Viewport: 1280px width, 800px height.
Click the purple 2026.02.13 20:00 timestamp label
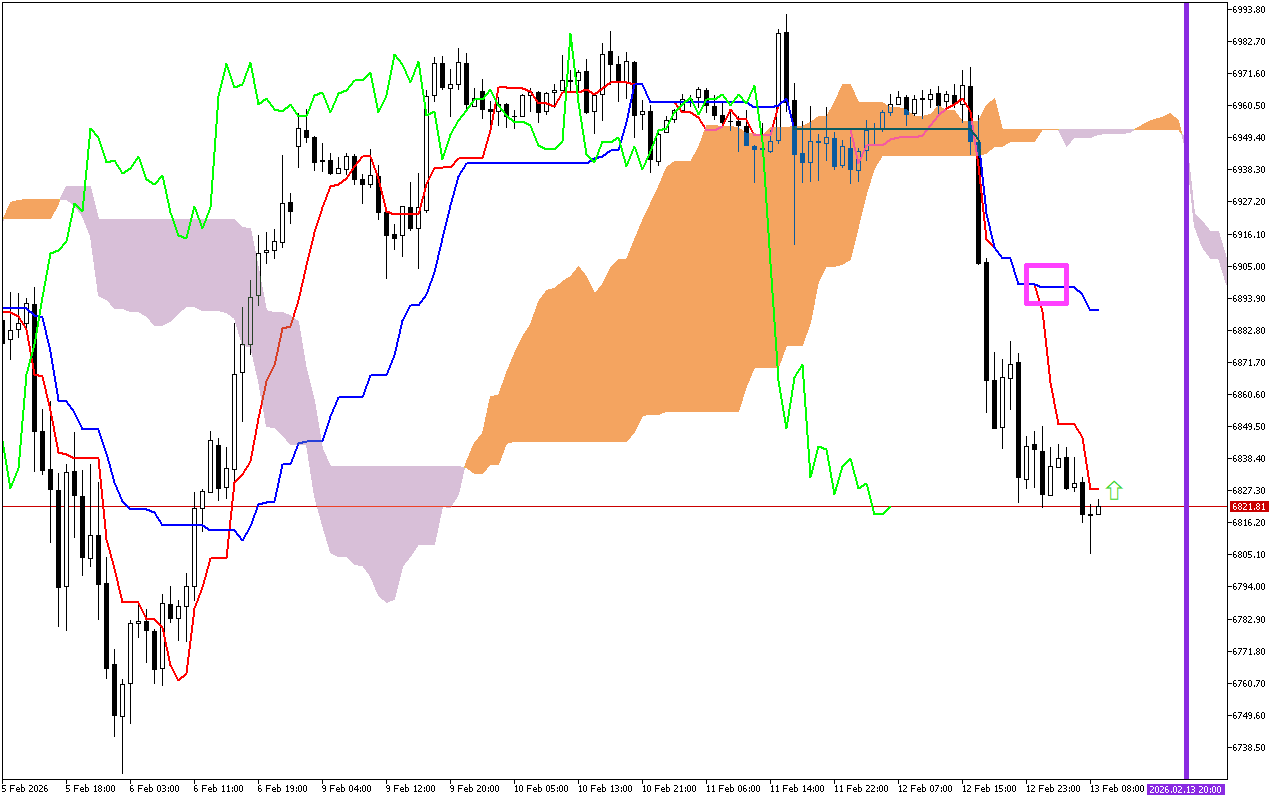(x=1185, y=789)
